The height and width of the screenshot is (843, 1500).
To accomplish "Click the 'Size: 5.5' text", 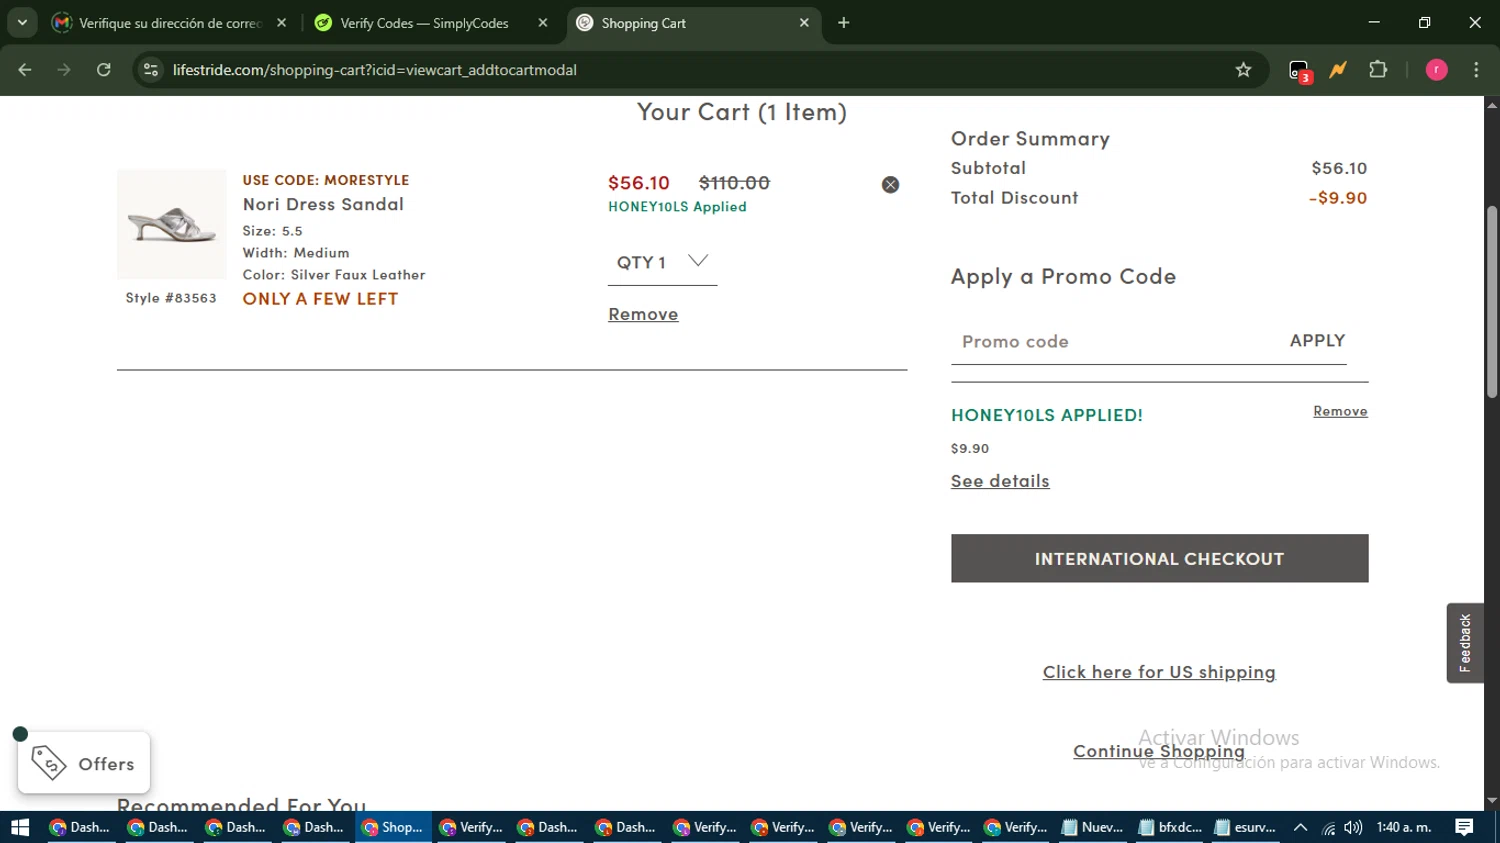I will pos(272,231).
